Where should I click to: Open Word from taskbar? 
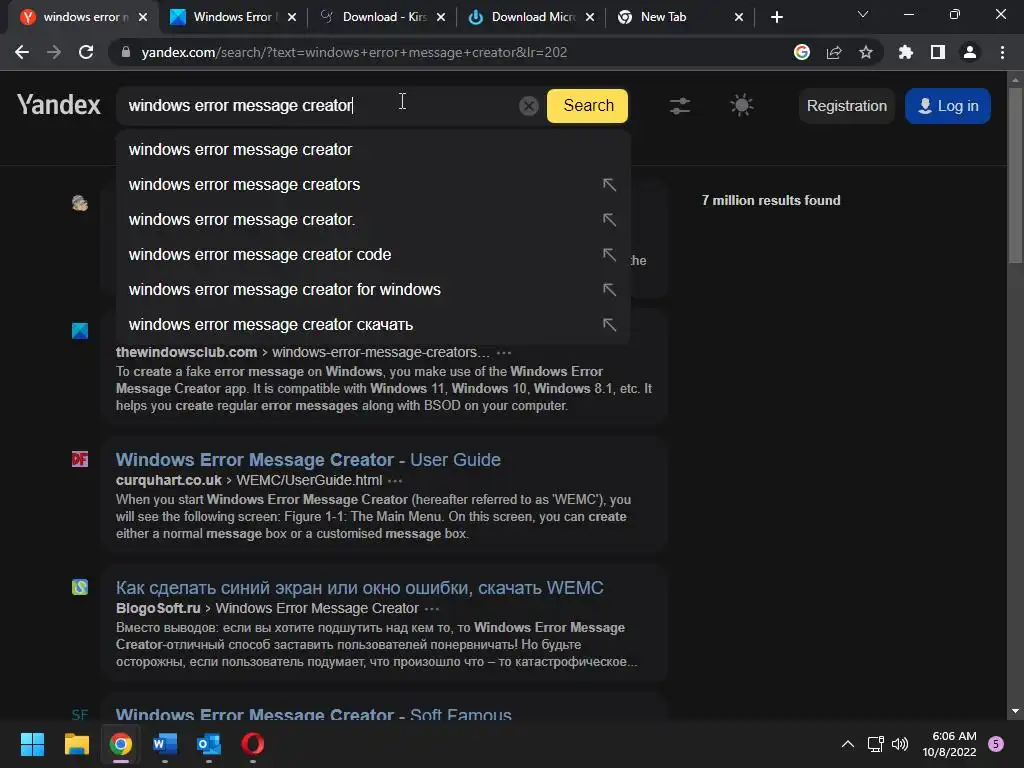(x=165, y=744)
